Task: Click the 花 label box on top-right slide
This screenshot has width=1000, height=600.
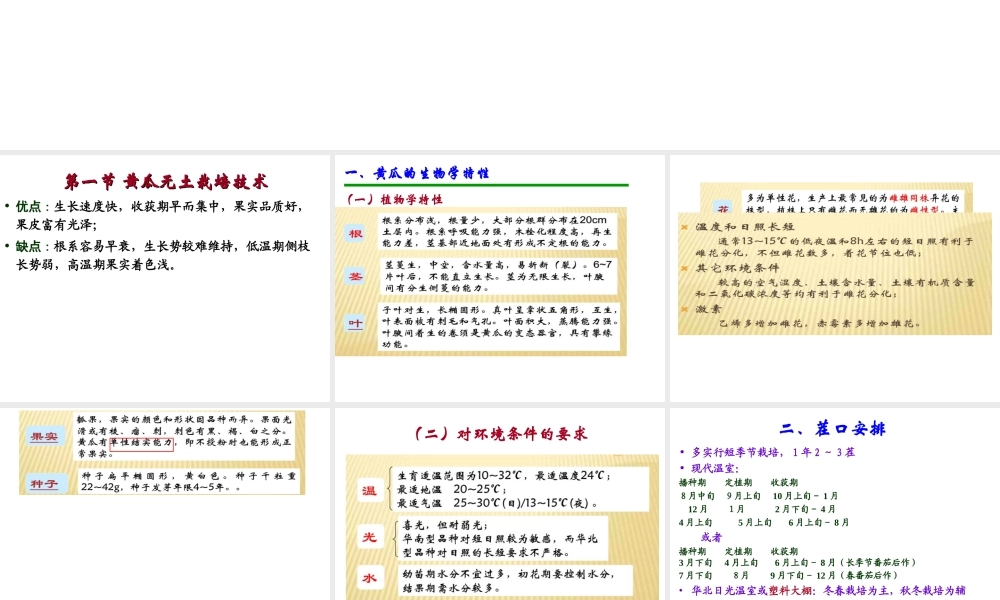Action: click(x=724, y=210)
